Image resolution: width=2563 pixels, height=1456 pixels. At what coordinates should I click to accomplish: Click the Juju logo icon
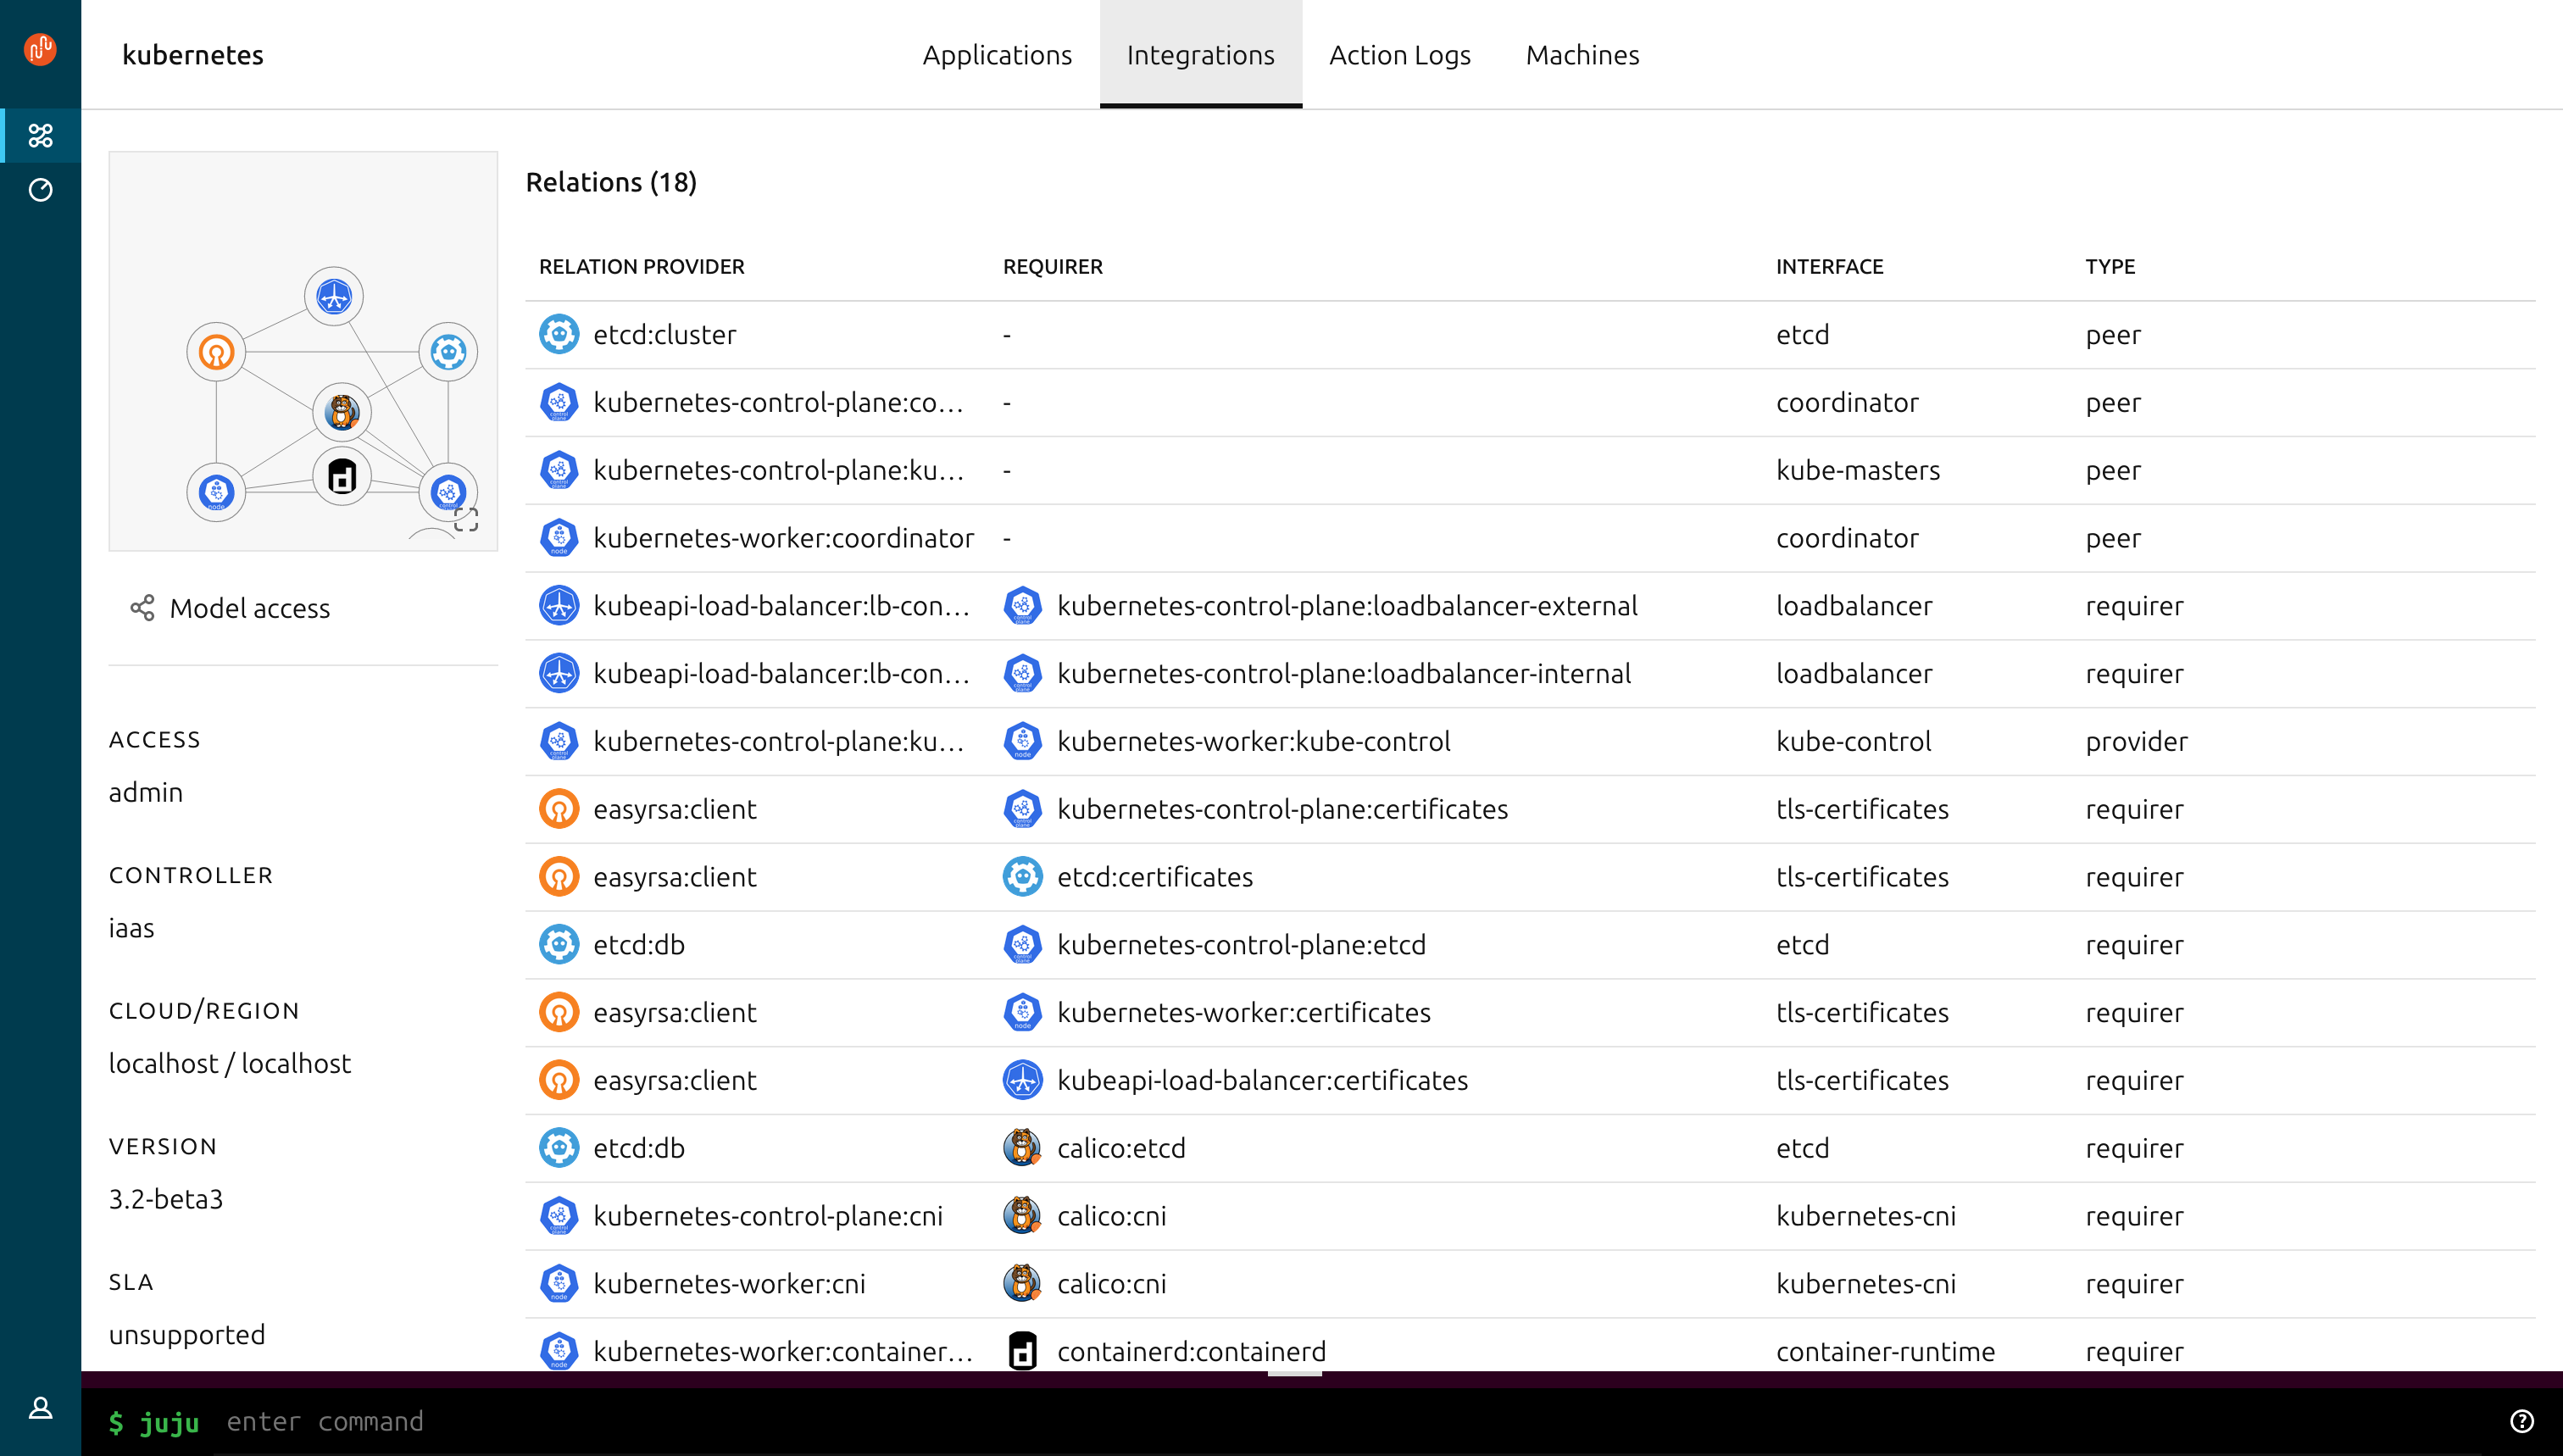pos(40,48)
